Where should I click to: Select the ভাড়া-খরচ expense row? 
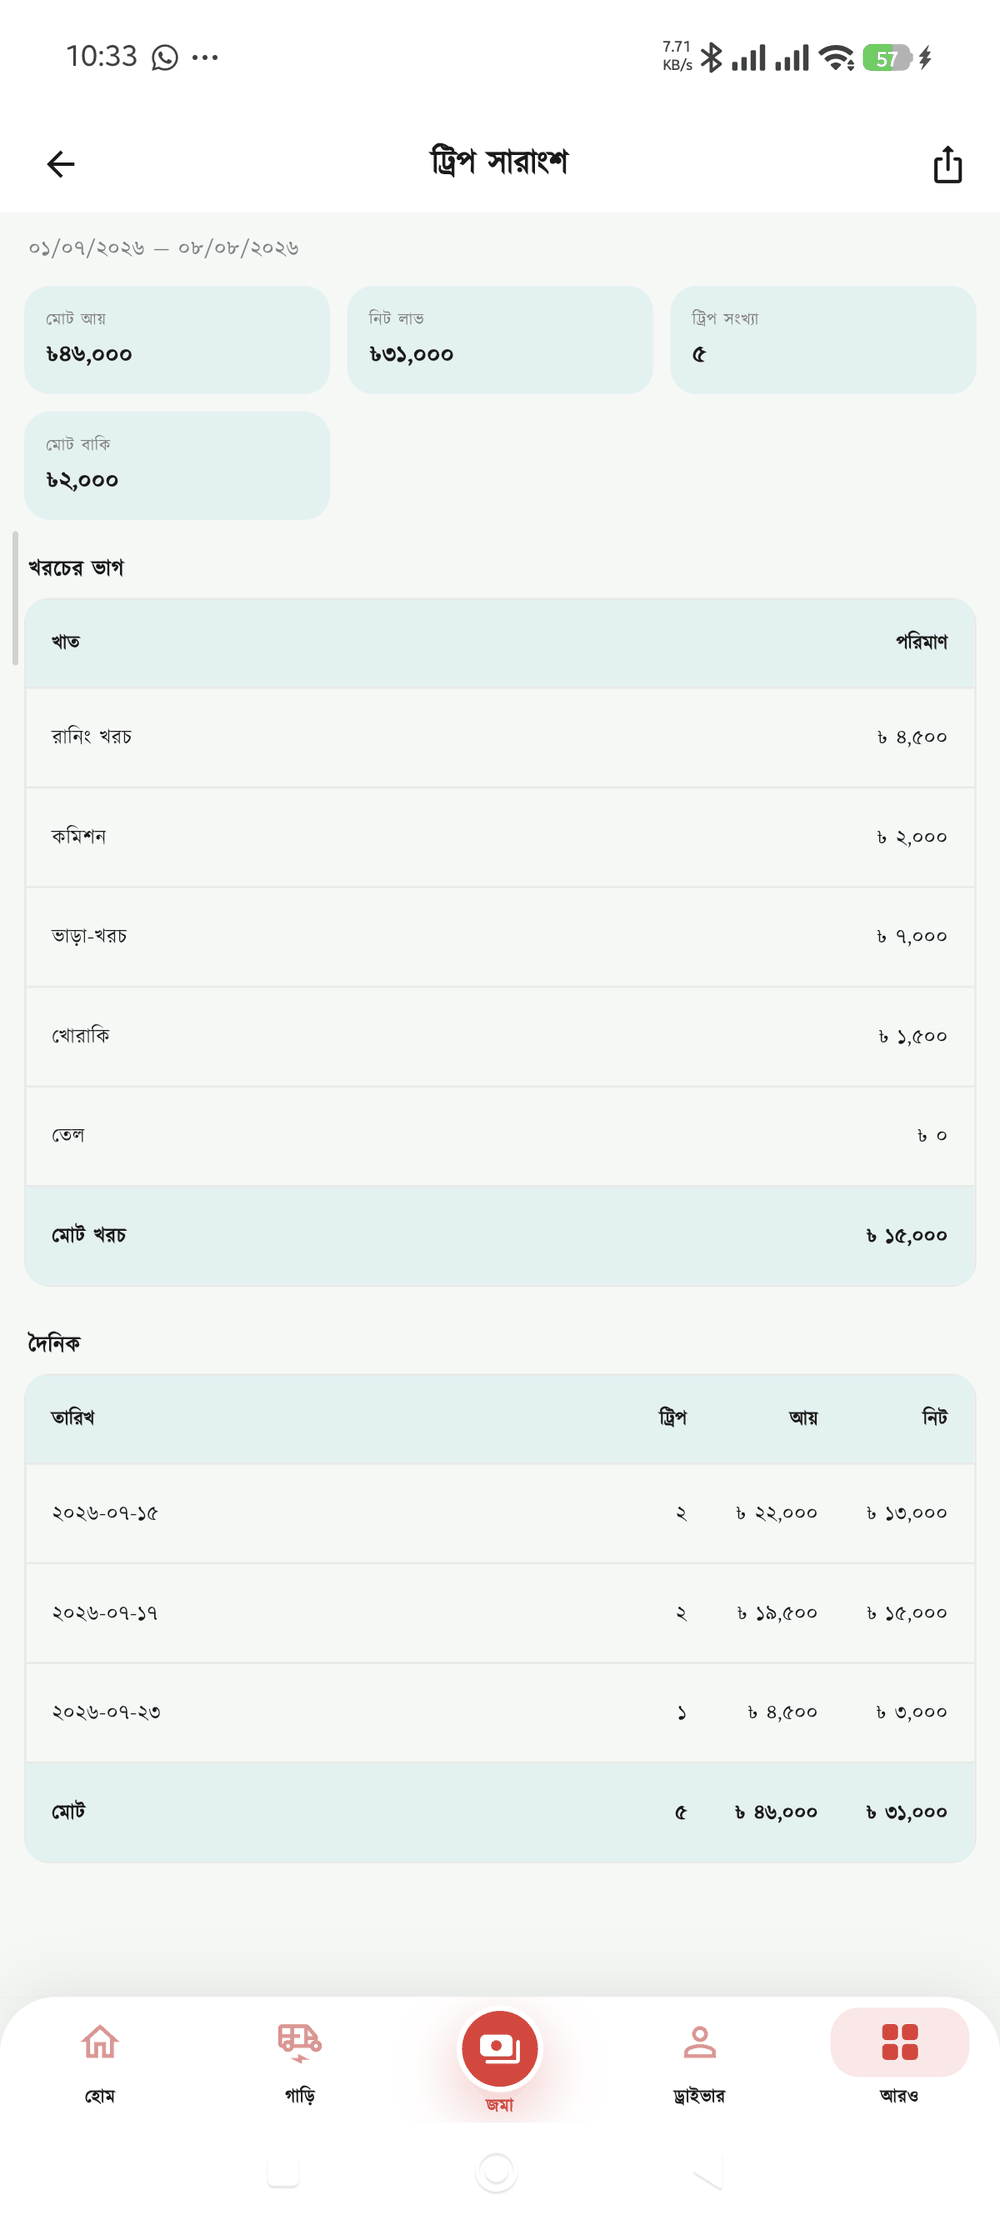click(500, 937)
